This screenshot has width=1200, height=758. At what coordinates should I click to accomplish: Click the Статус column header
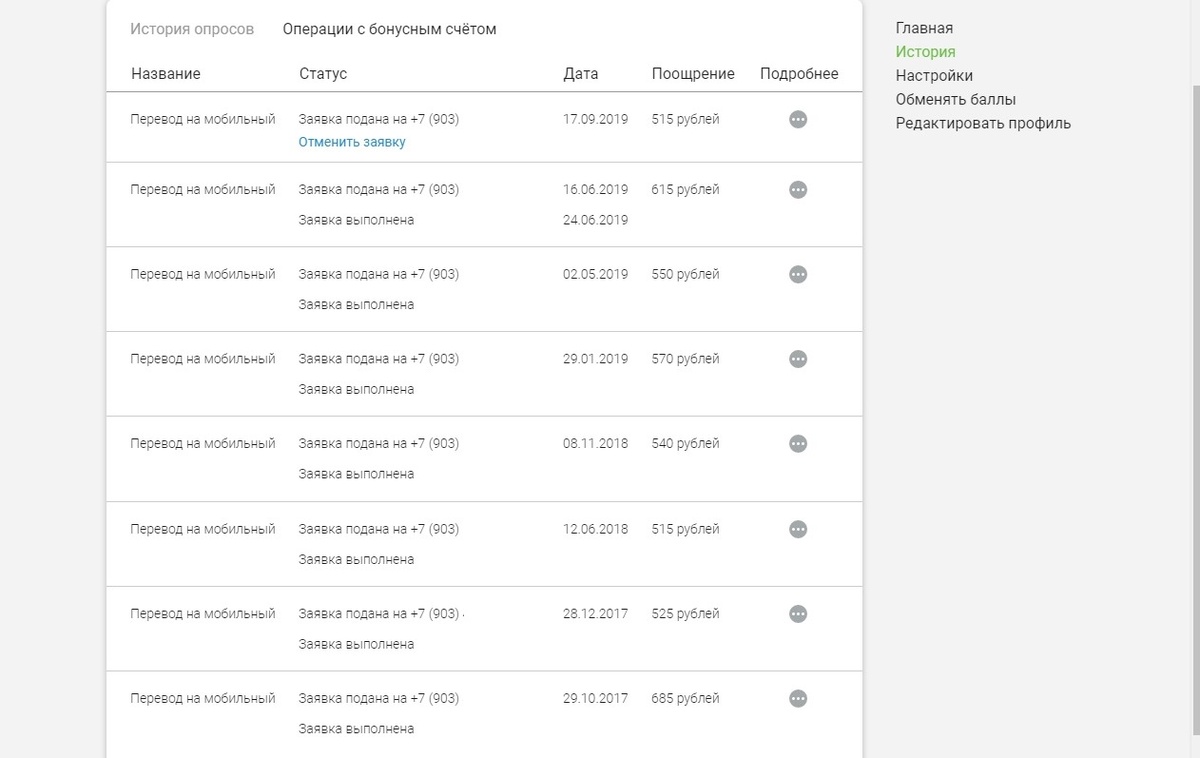point(323,74)
